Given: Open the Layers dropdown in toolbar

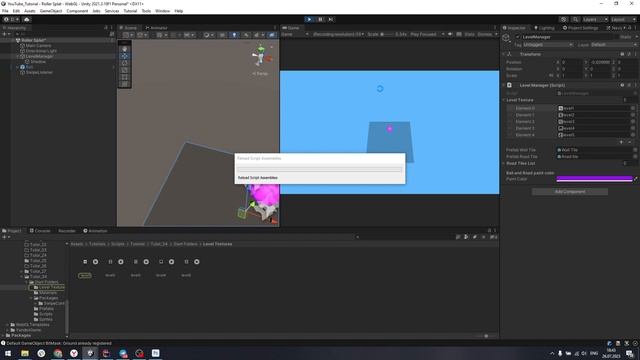Looking at the screenshot, I should (x=595, y=19).
